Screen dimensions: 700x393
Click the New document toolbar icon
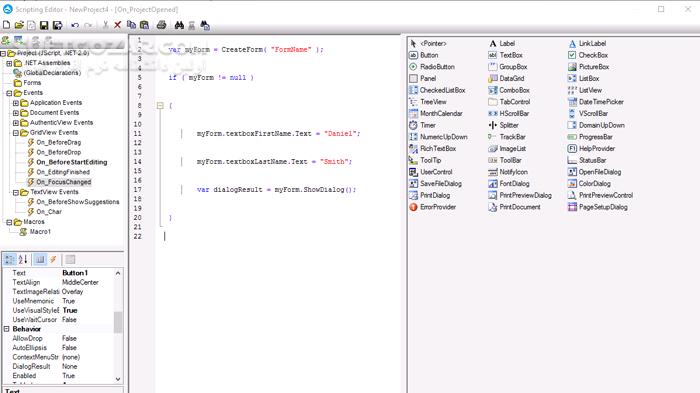(x=6, y=25)
